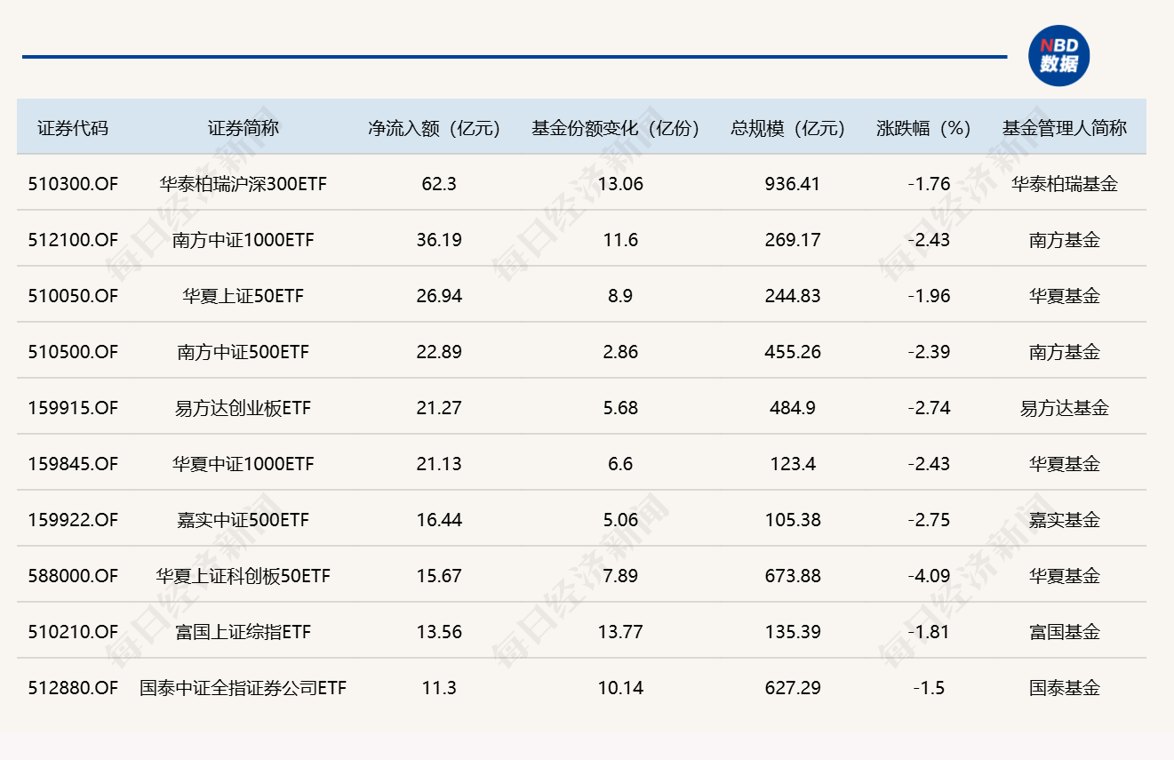Select the 证券简称 column header
Screen dimensions: 1174x760
coord(243,128)
